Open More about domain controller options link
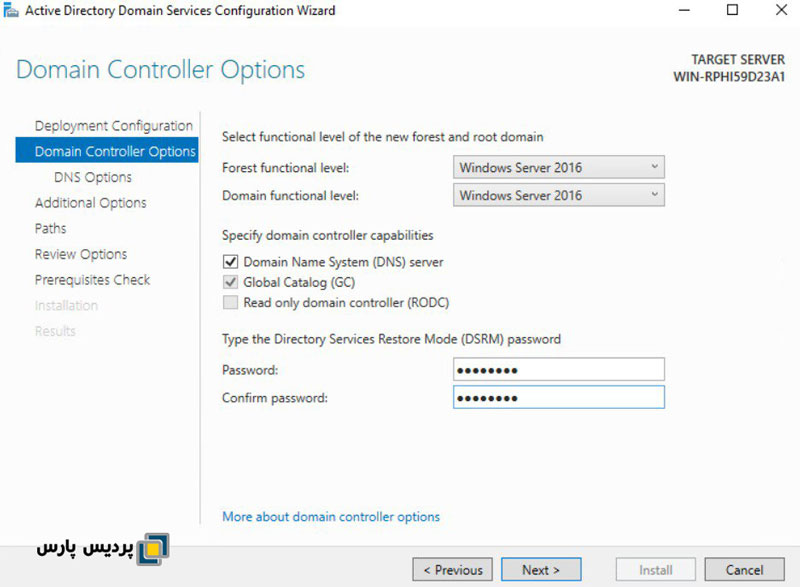Screen dimensions: 800x587 point(331,517)
